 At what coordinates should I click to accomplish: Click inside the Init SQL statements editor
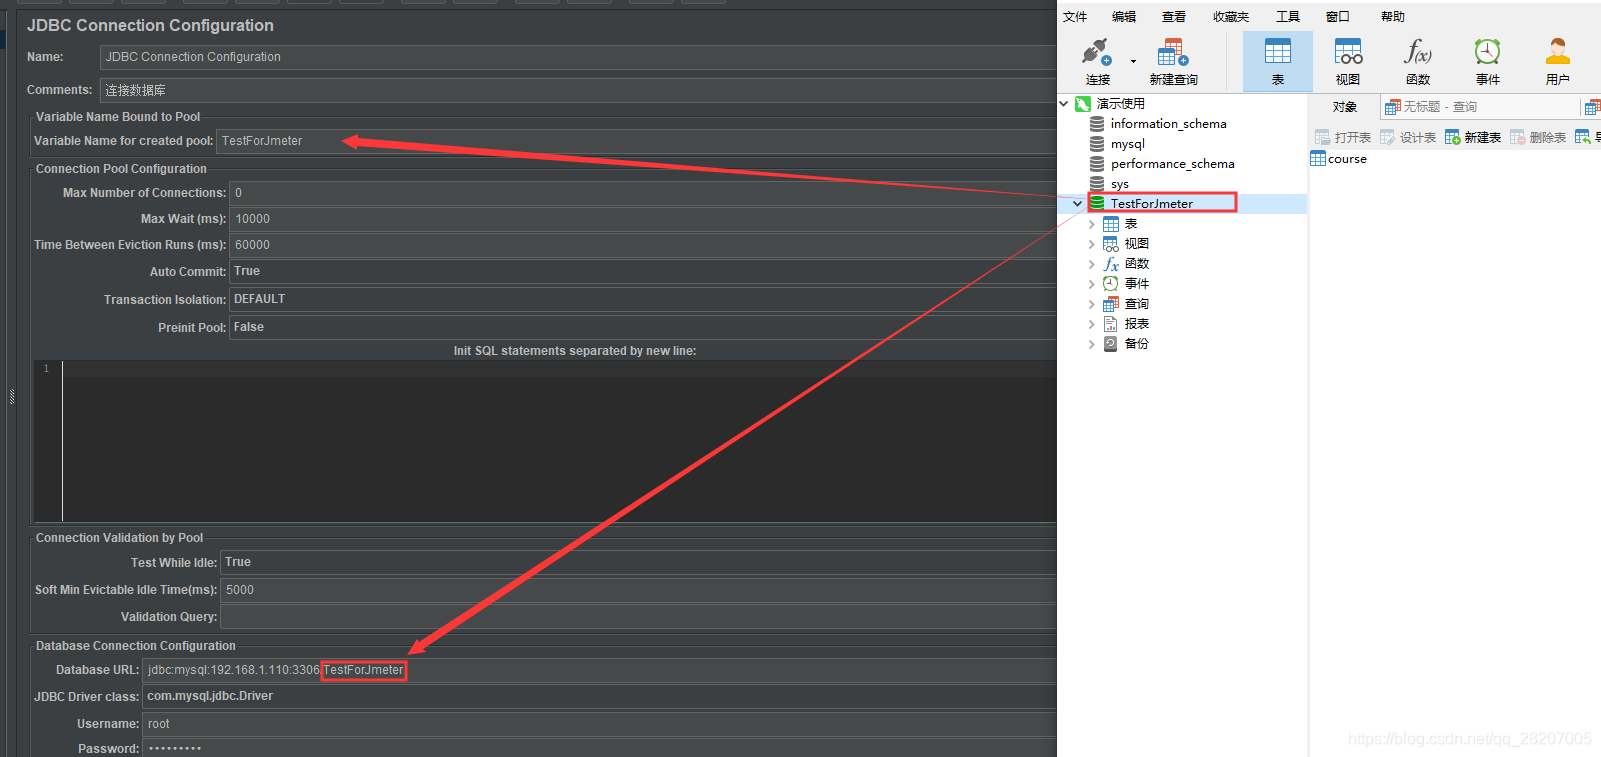[559, 441]
